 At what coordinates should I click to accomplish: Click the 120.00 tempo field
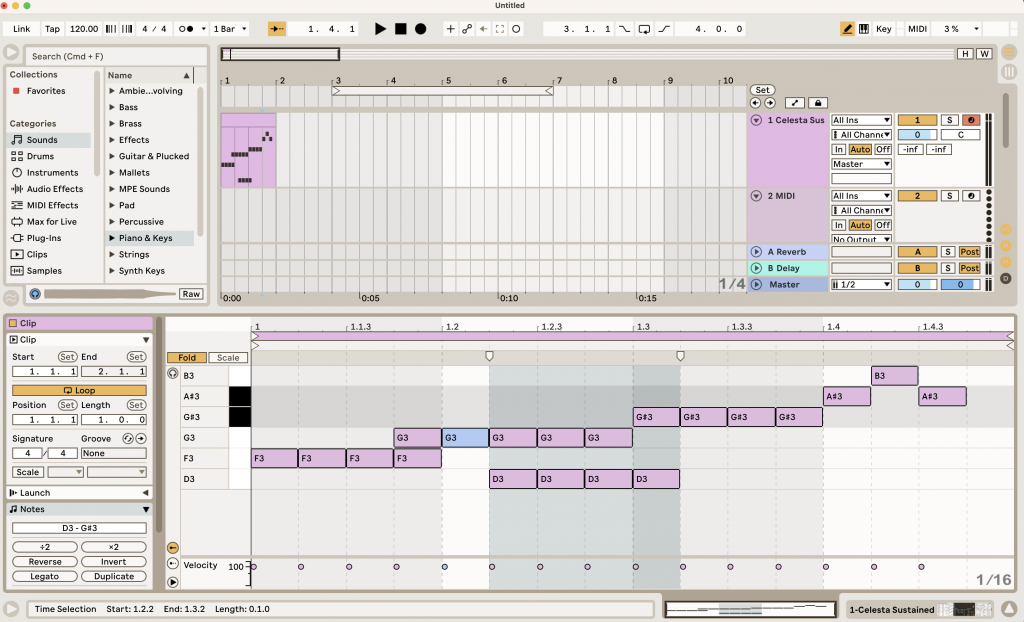[x=84, y=29]
